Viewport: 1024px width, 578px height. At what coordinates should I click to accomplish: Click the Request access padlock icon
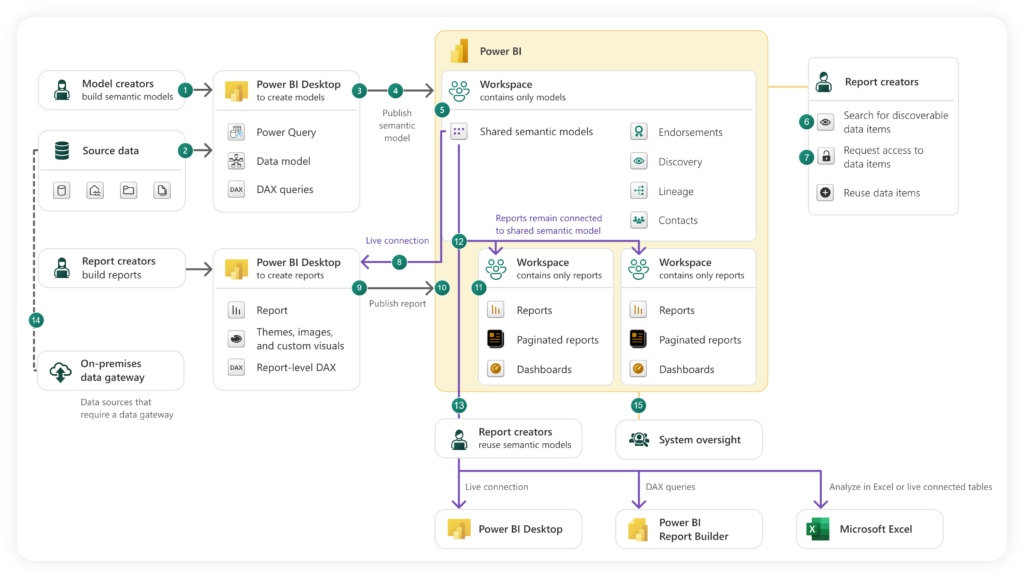(827, 157)
